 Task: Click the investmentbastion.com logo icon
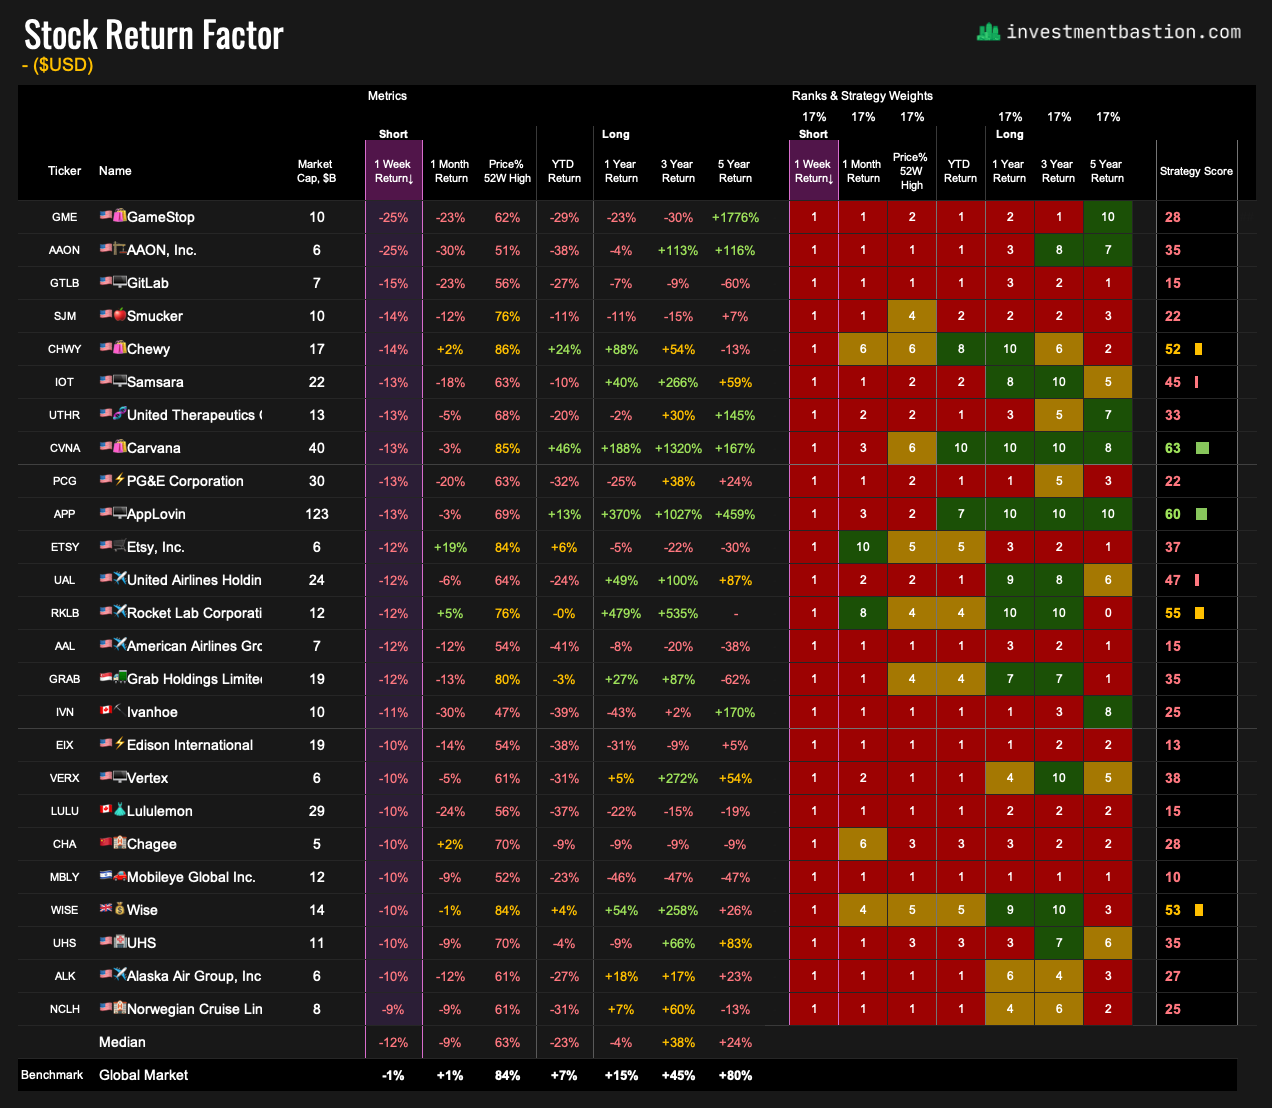tap(988, 32)
